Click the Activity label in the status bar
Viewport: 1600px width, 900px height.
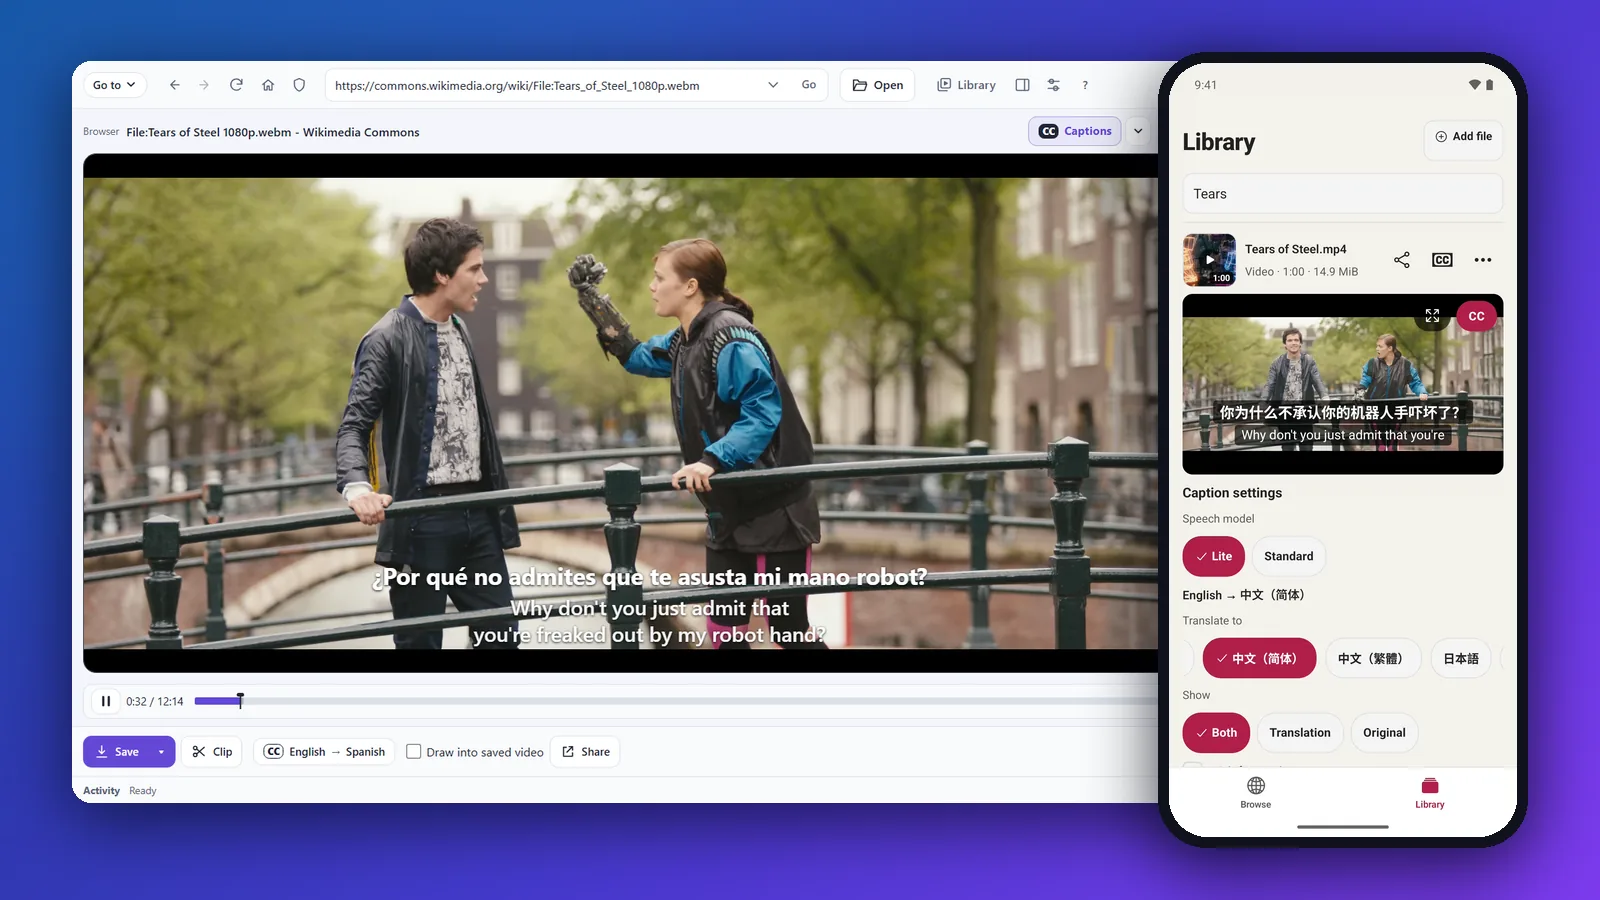(101, 791)
